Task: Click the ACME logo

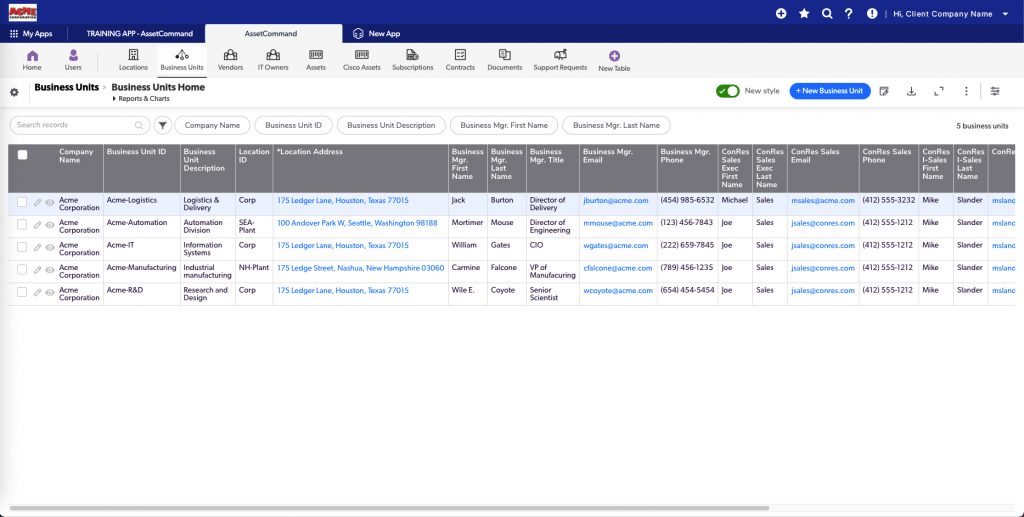Action: pyautogui.click(x=23, y=12)
